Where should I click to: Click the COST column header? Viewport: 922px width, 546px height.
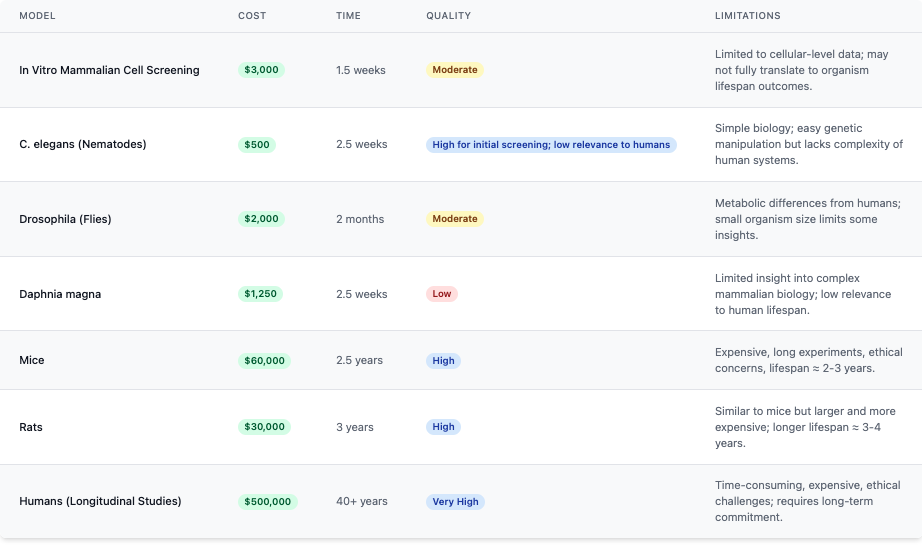pos(252,16)
